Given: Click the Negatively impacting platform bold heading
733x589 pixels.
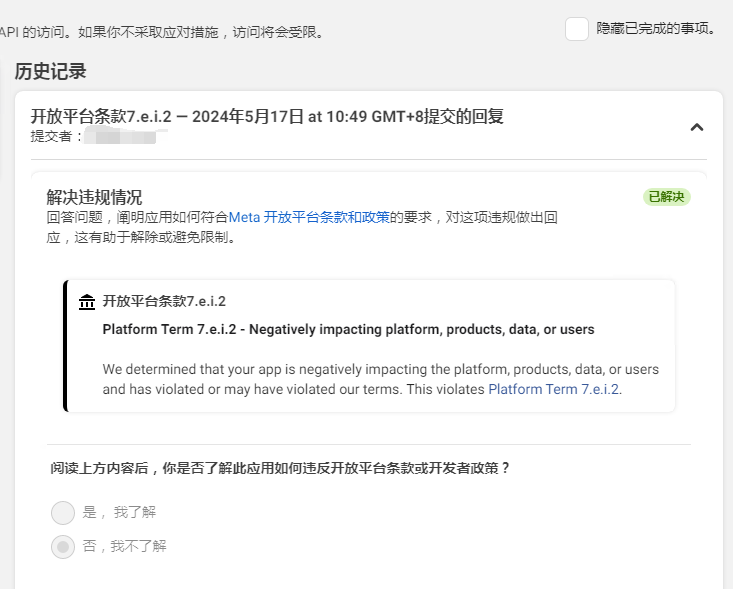Looking at the screenshot, I should pyautogui.click(x=348, y=330).
